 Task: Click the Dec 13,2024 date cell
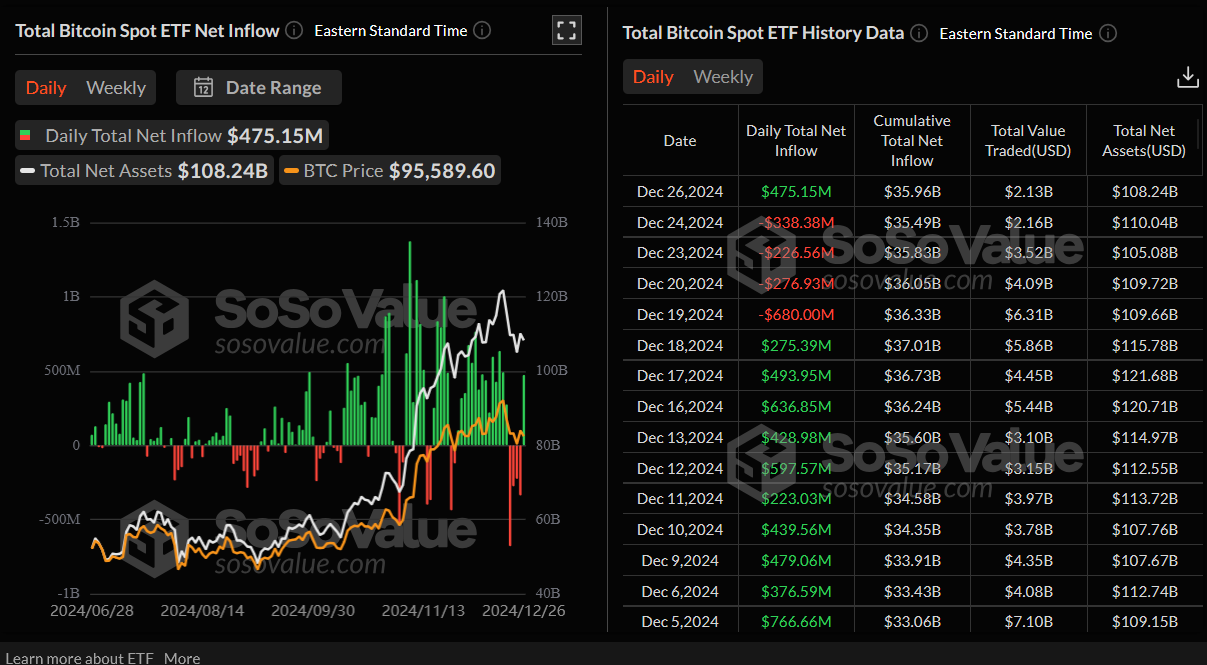tap(680, 438)
